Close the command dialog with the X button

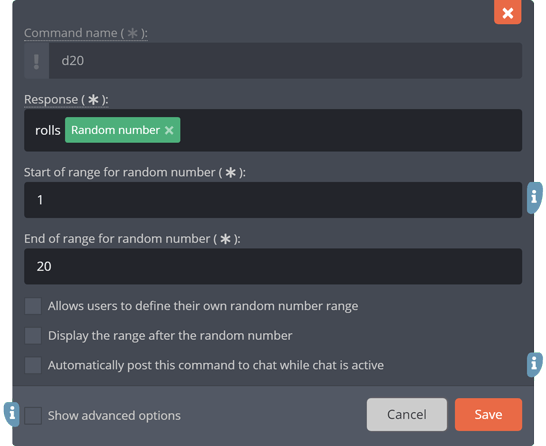(507, 12)
